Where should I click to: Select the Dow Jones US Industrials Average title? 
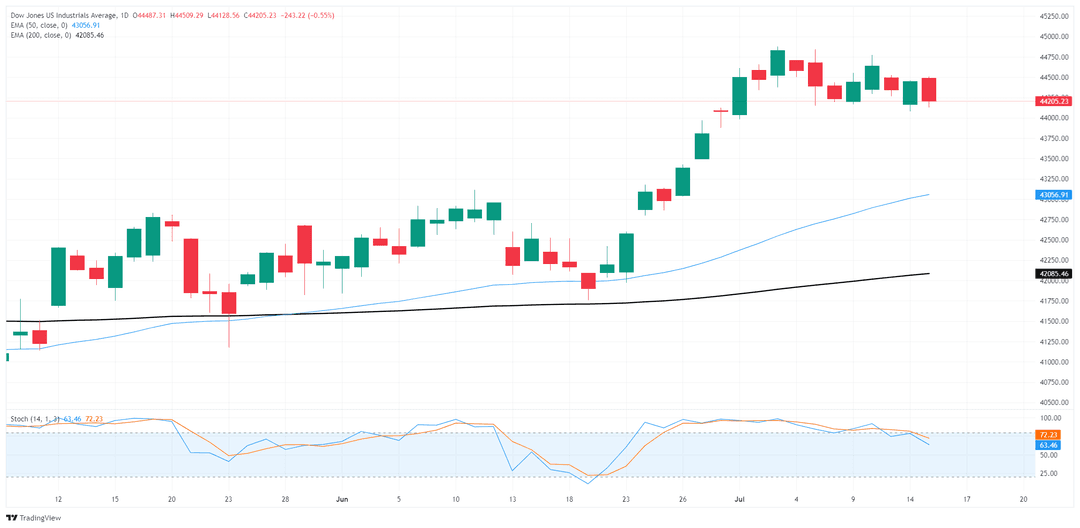(x=61, y=16)
